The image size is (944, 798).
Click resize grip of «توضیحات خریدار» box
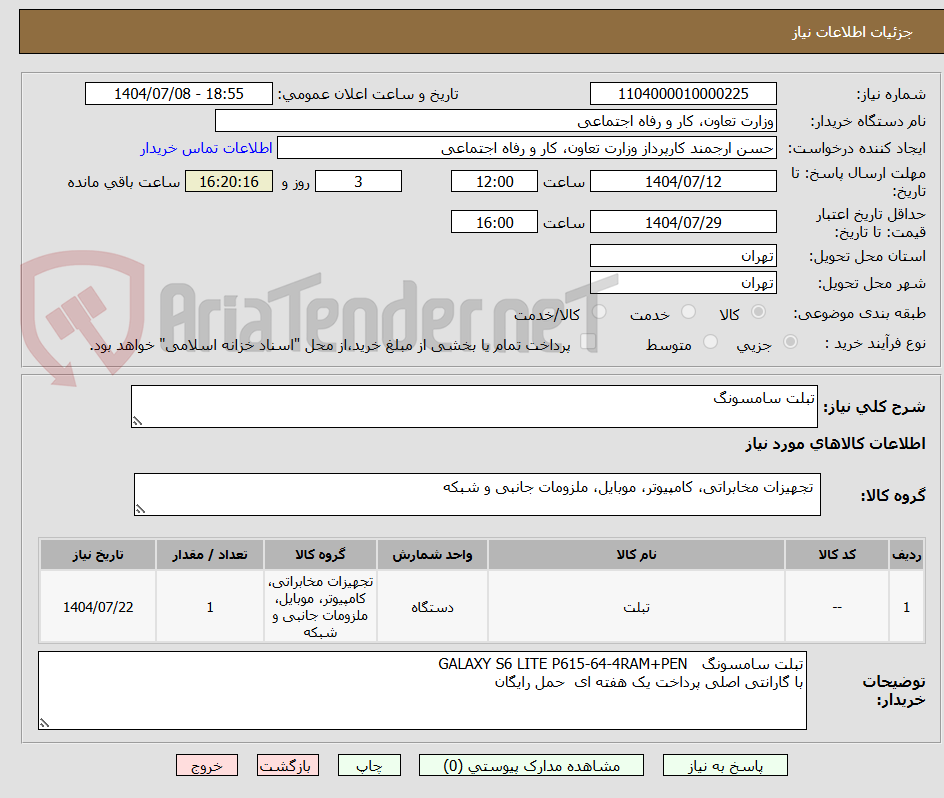click(x=45, y=724)
